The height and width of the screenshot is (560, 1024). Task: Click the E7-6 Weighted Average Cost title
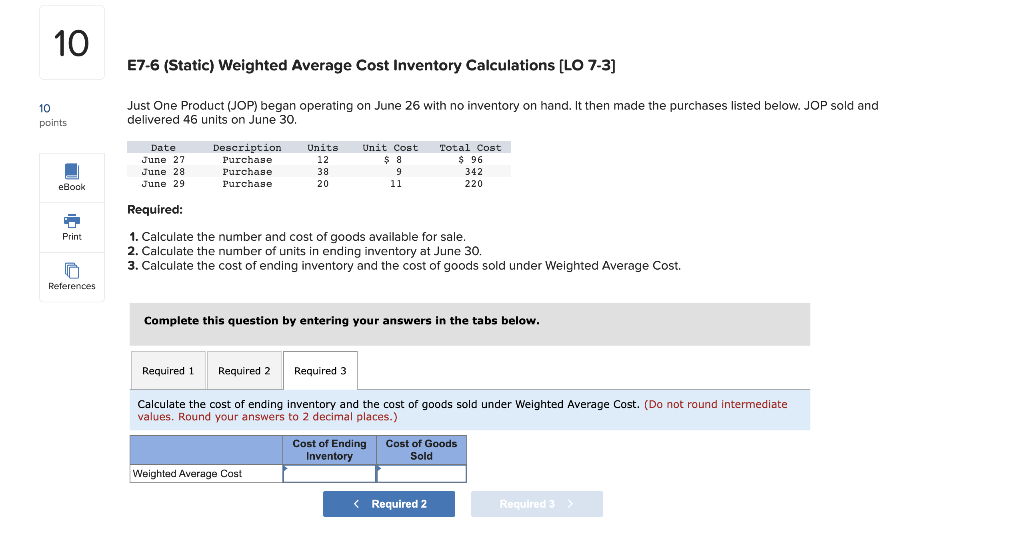pyautogui.click(x=371, y=65)
